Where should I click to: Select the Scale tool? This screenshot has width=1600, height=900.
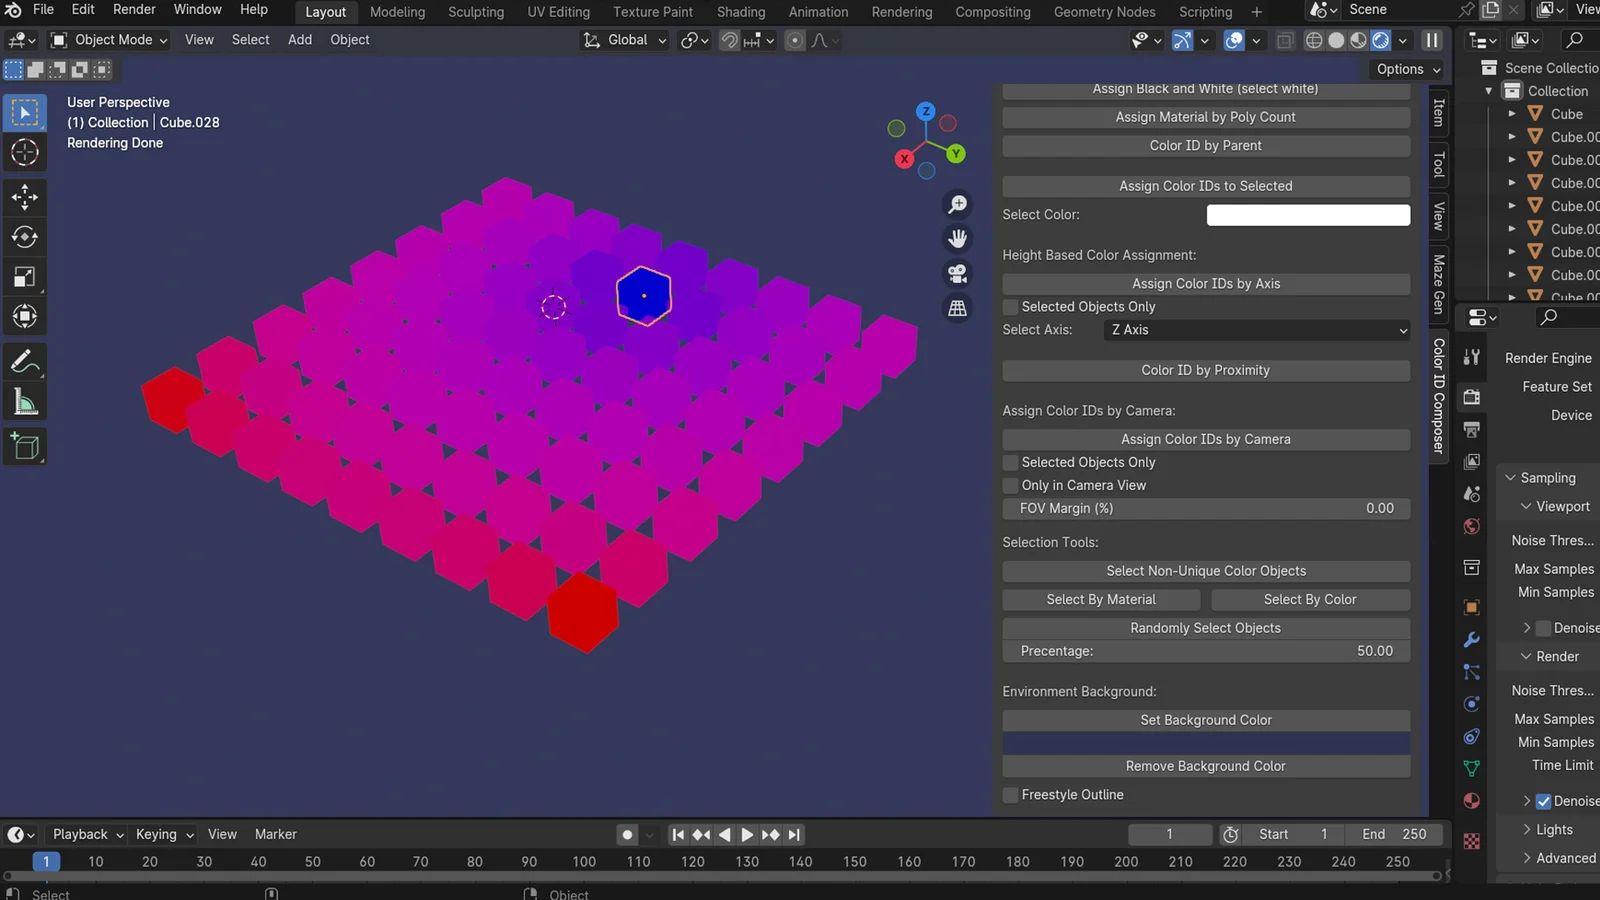(25, 277)
